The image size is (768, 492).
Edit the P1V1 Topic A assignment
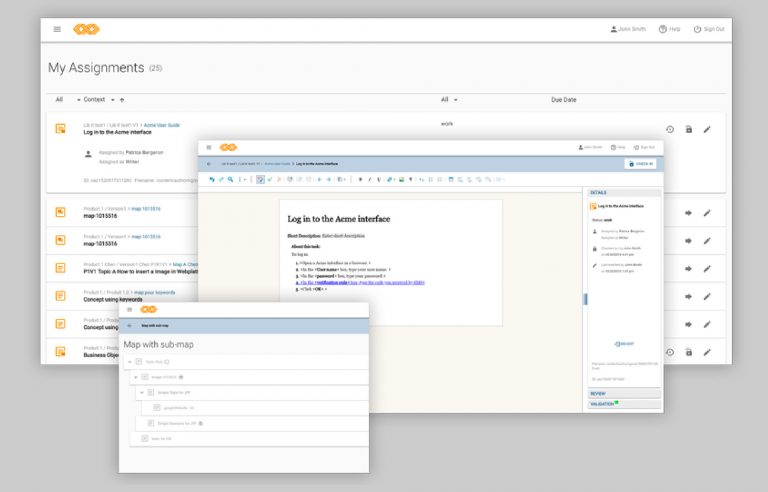(707, 269)
